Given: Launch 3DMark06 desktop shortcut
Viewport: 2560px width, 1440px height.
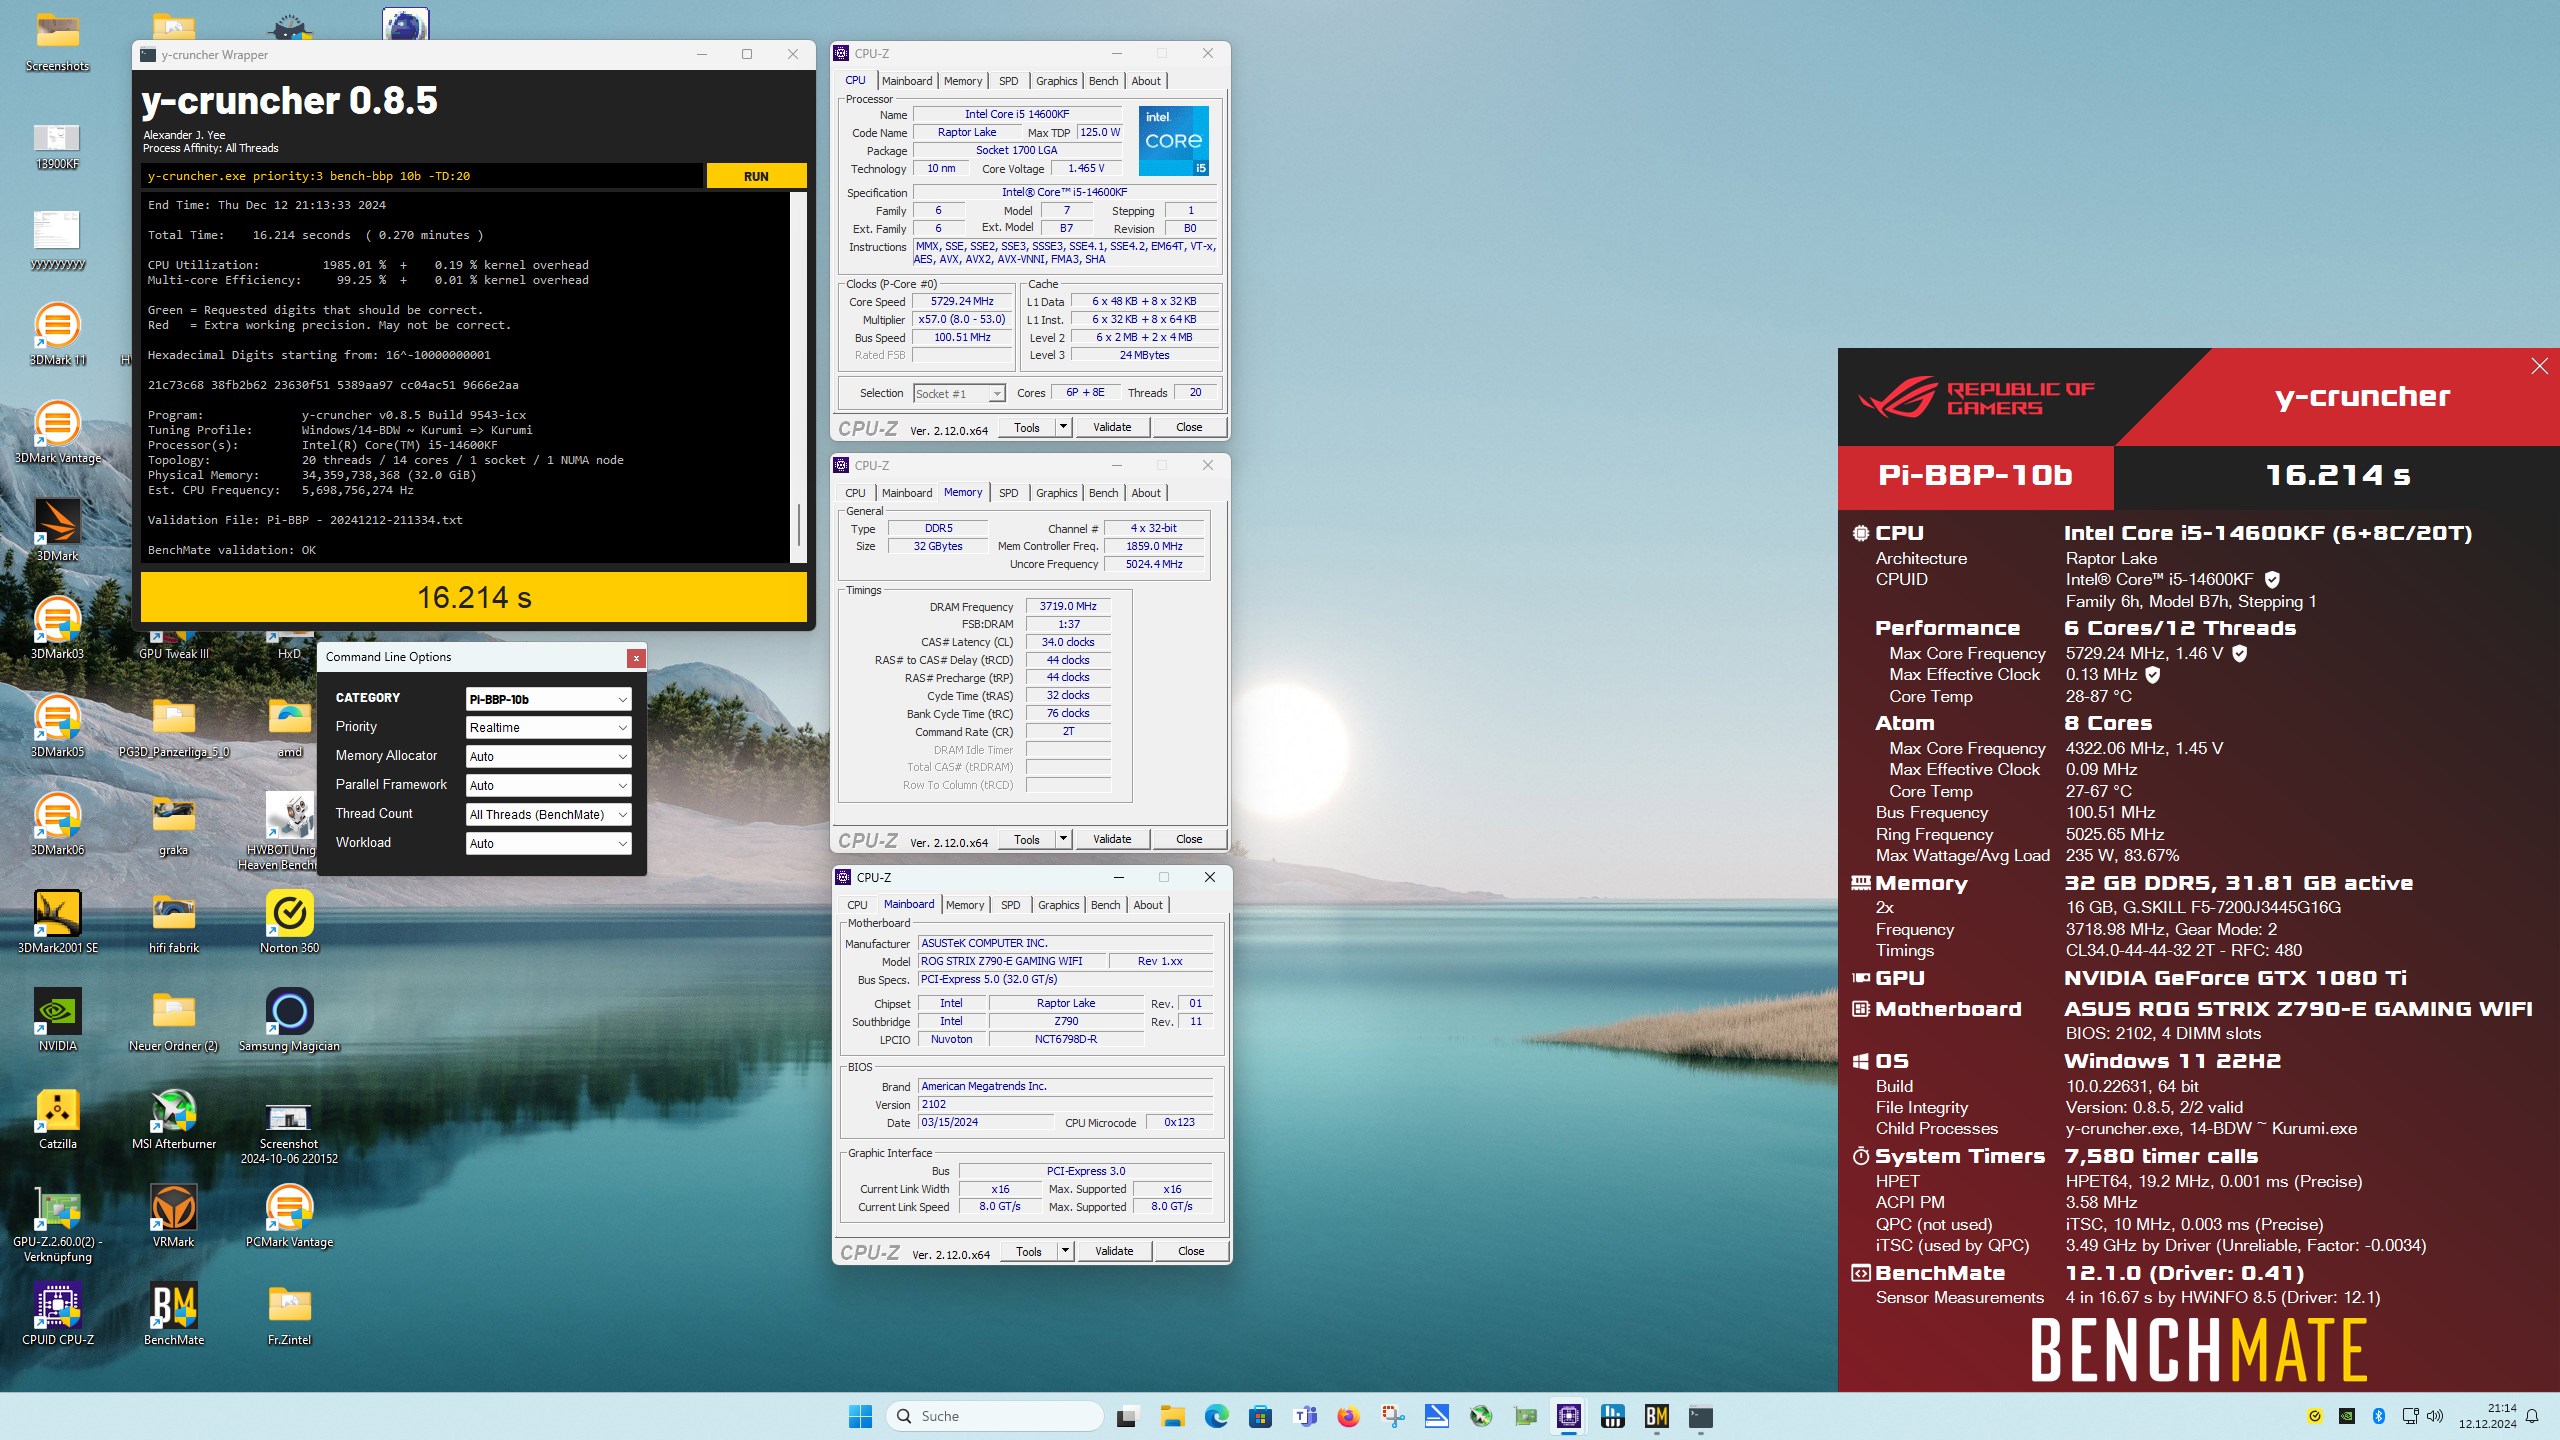Looking at the screenshot, I should (x=58, y=824).
